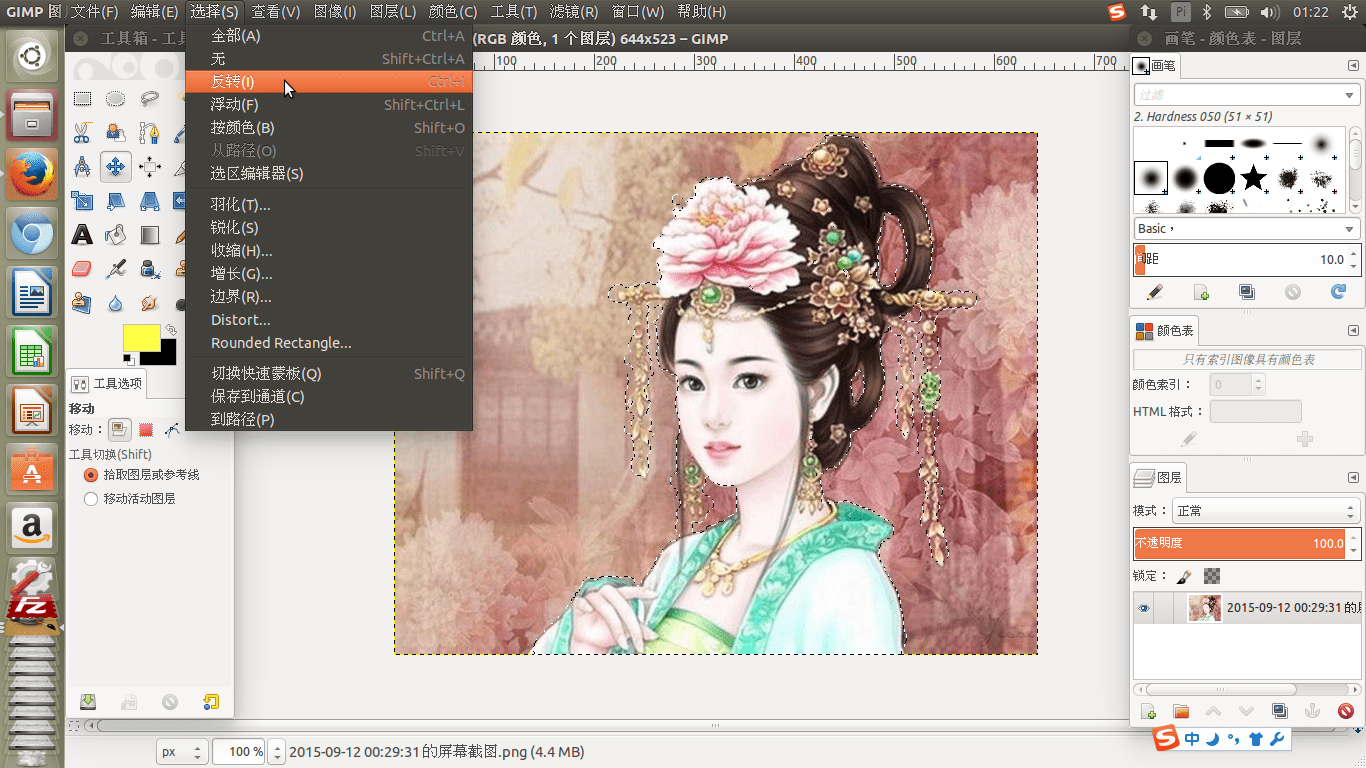Toggle the lock alpha channel checkerboard
The width and height of the screenshot is (1366, 768).
pos(1212,576)
